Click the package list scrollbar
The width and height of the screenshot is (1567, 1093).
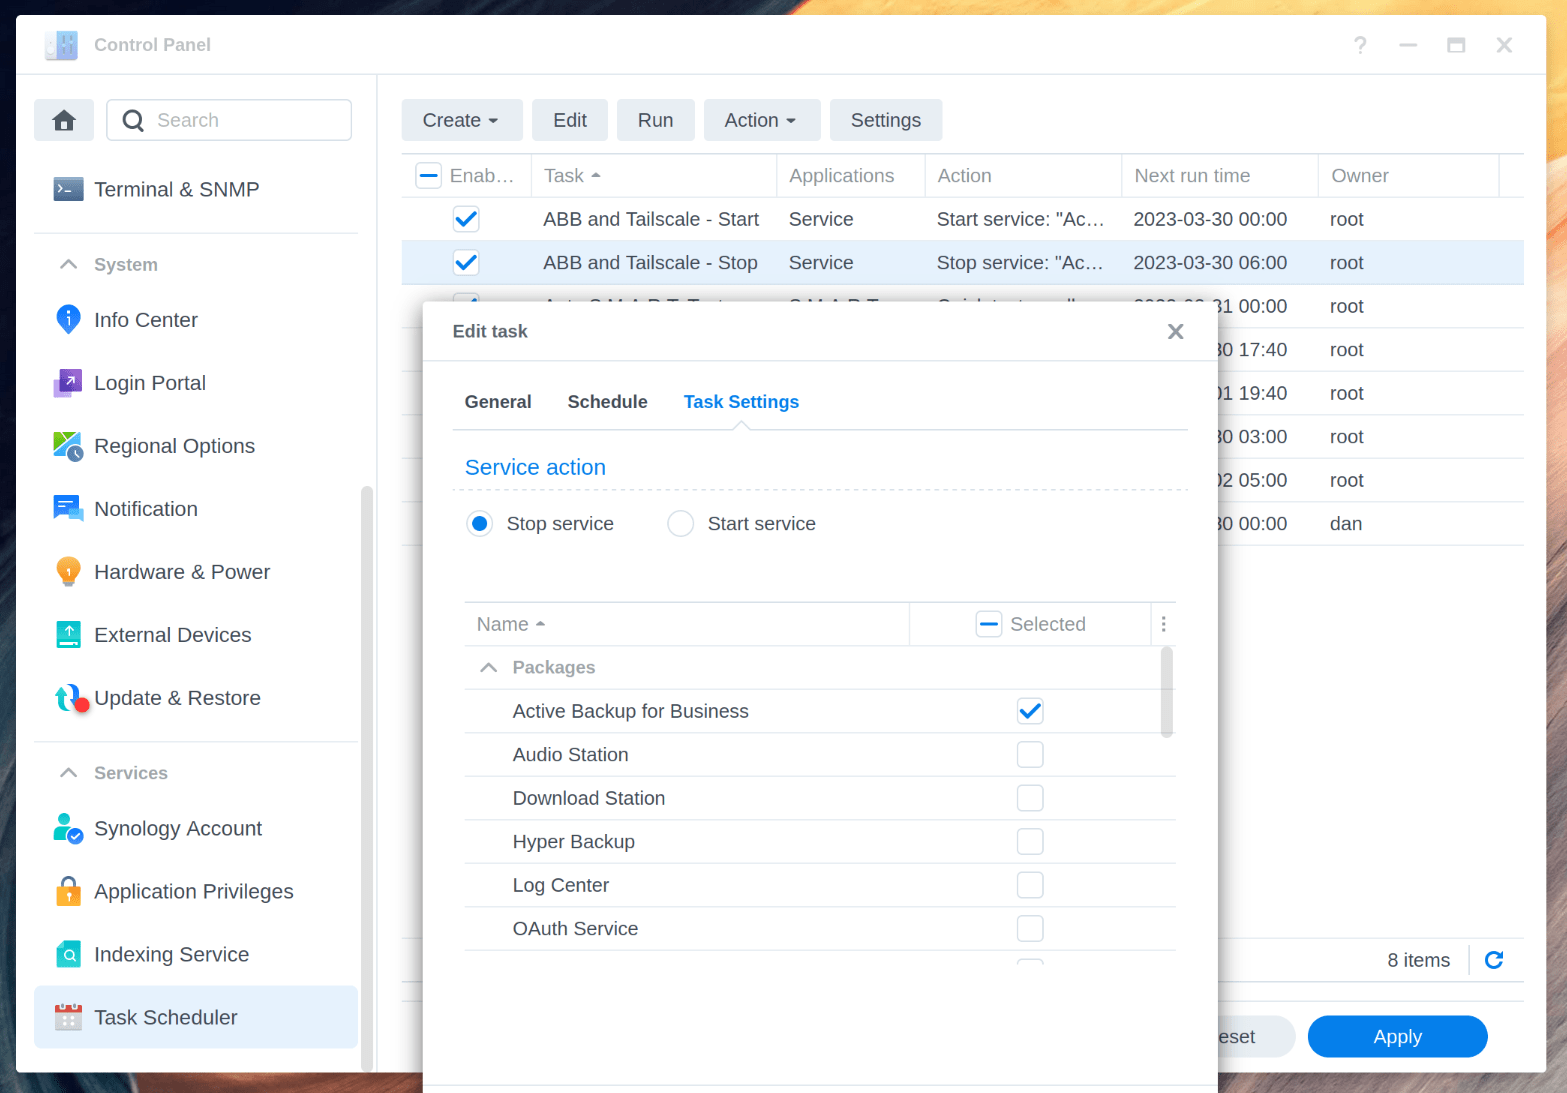(x=1166, y=692)
